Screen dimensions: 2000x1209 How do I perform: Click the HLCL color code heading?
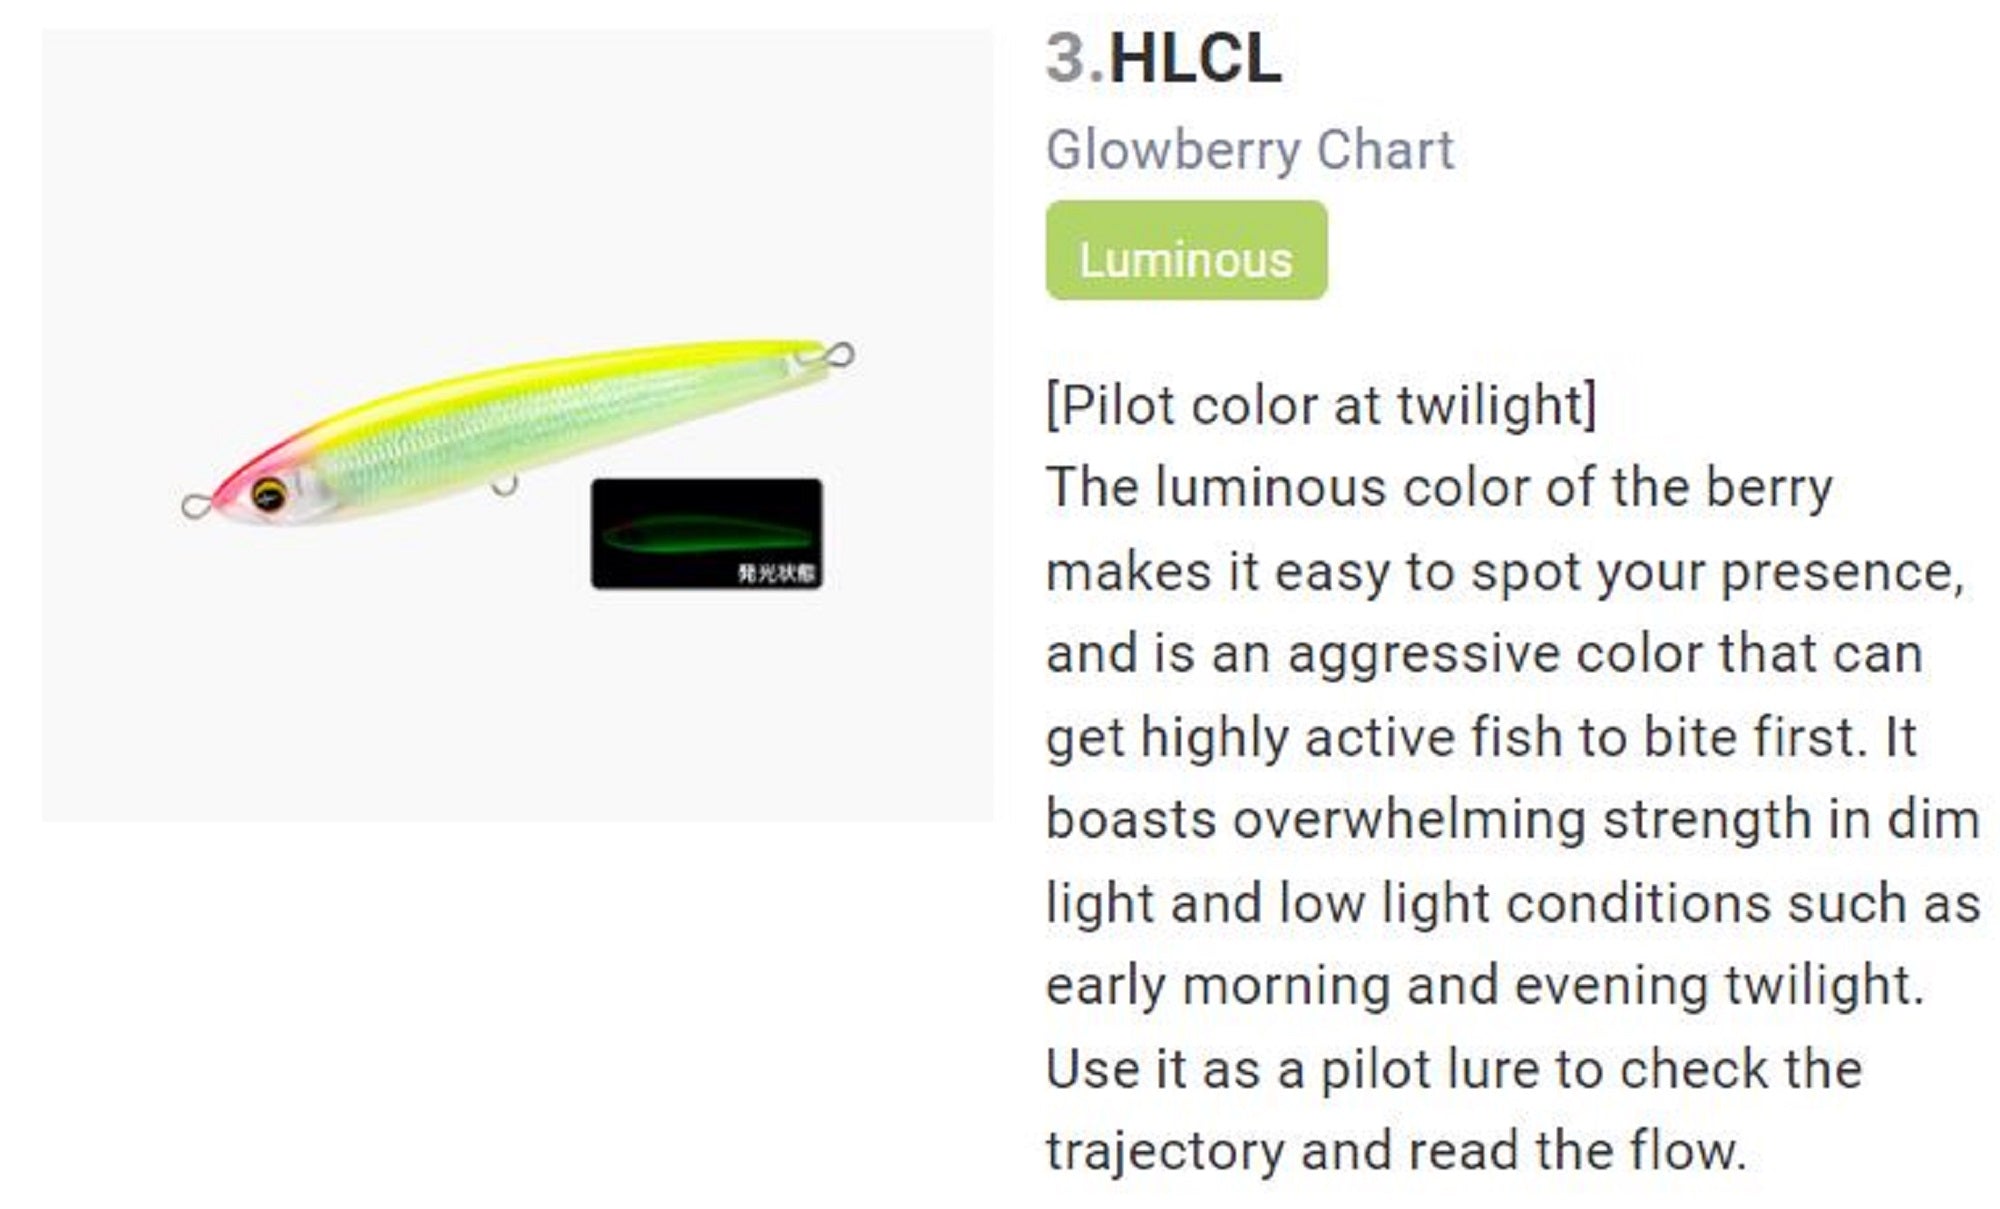[1194, 59]
